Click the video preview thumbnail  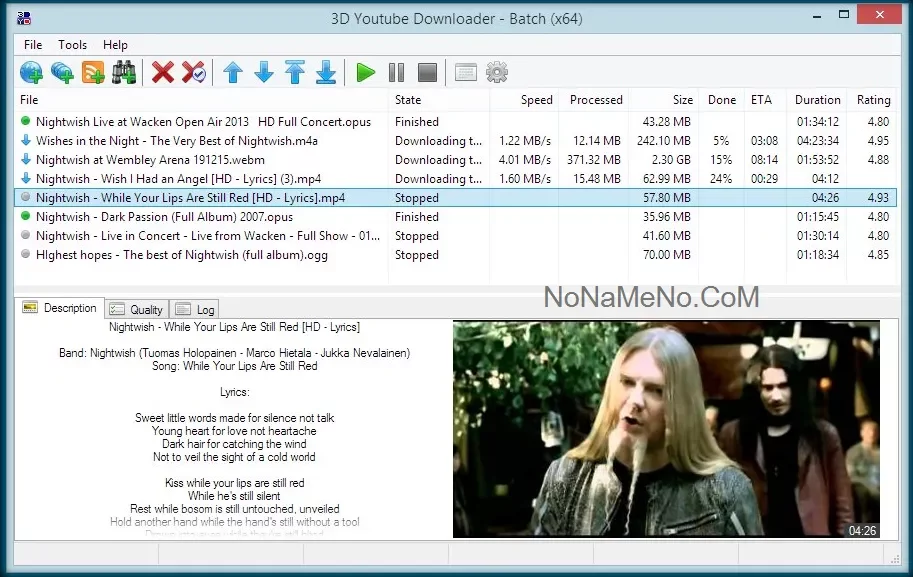click(666, 429)
